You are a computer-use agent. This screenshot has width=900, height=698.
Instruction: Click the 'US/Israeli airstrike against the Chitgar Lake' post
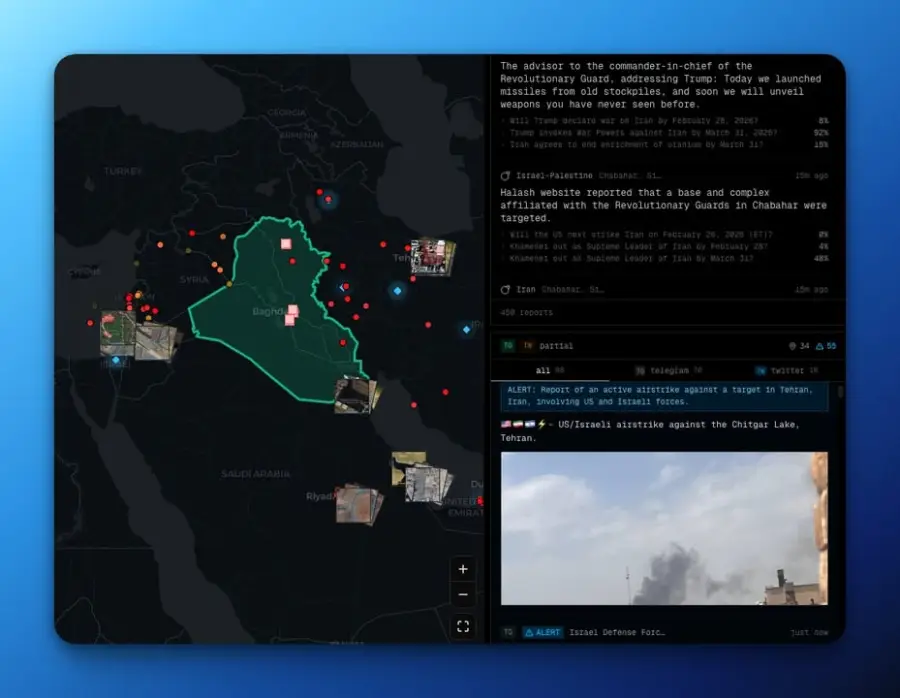pyautogui.click(x=650, y=431)
